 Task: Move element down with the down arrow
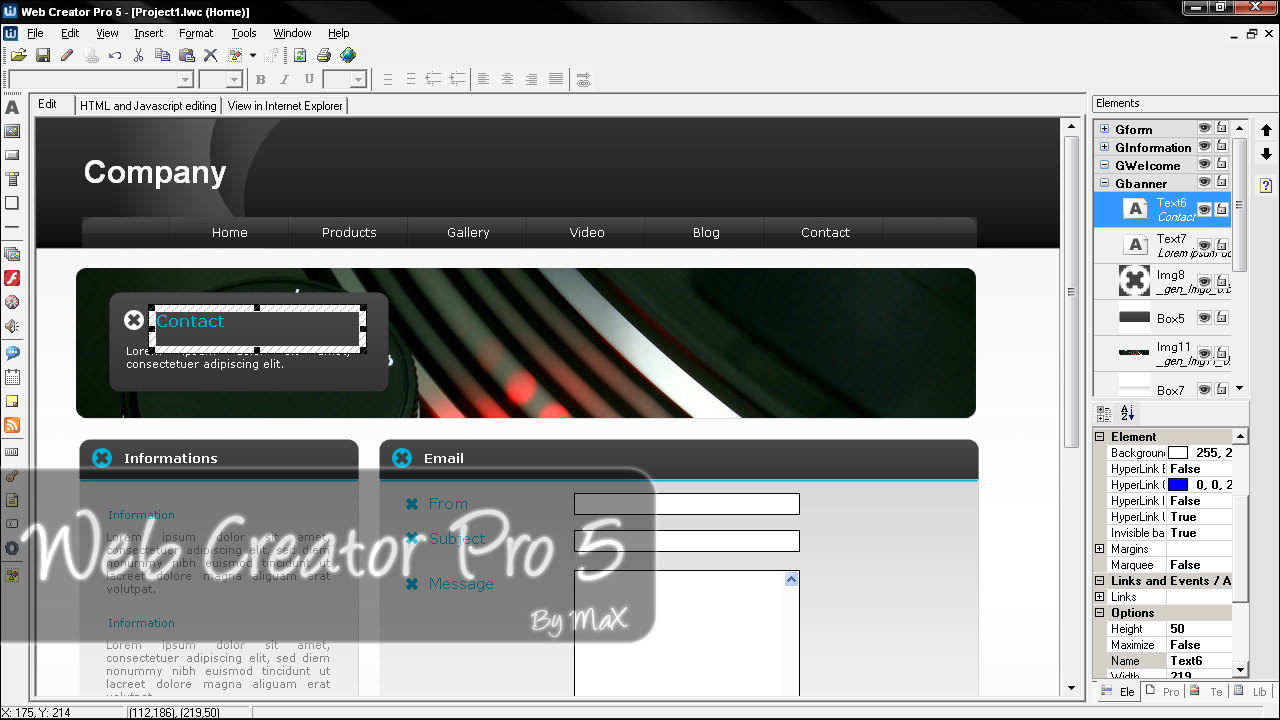1266,154
